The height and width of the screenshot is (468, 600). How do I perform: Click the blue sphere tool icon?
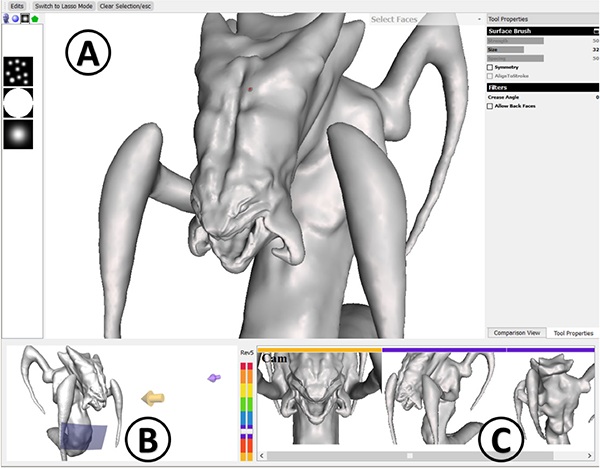tap(15, 19)
